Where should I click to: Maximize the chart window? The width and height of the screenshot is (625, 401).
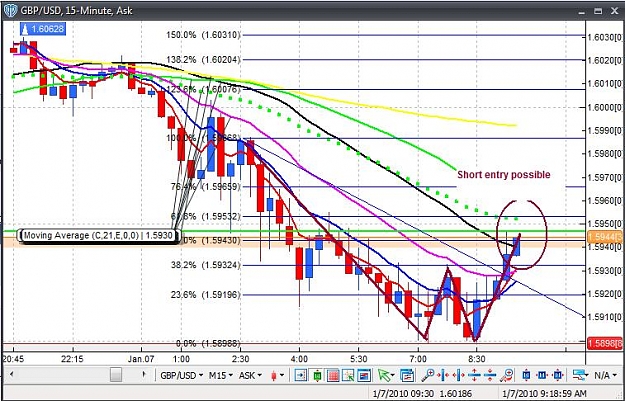point(598,11)
